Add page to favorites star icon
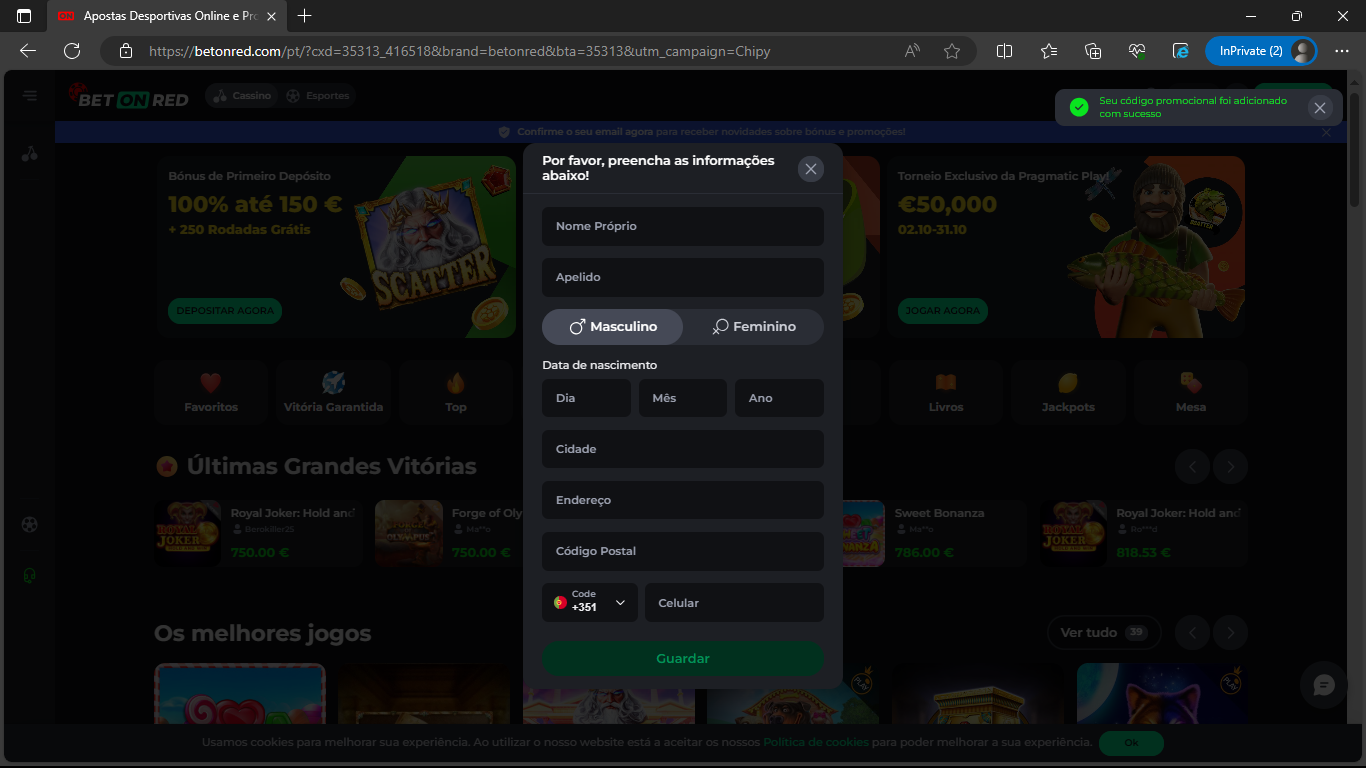1366x768 pixels. 952,51
